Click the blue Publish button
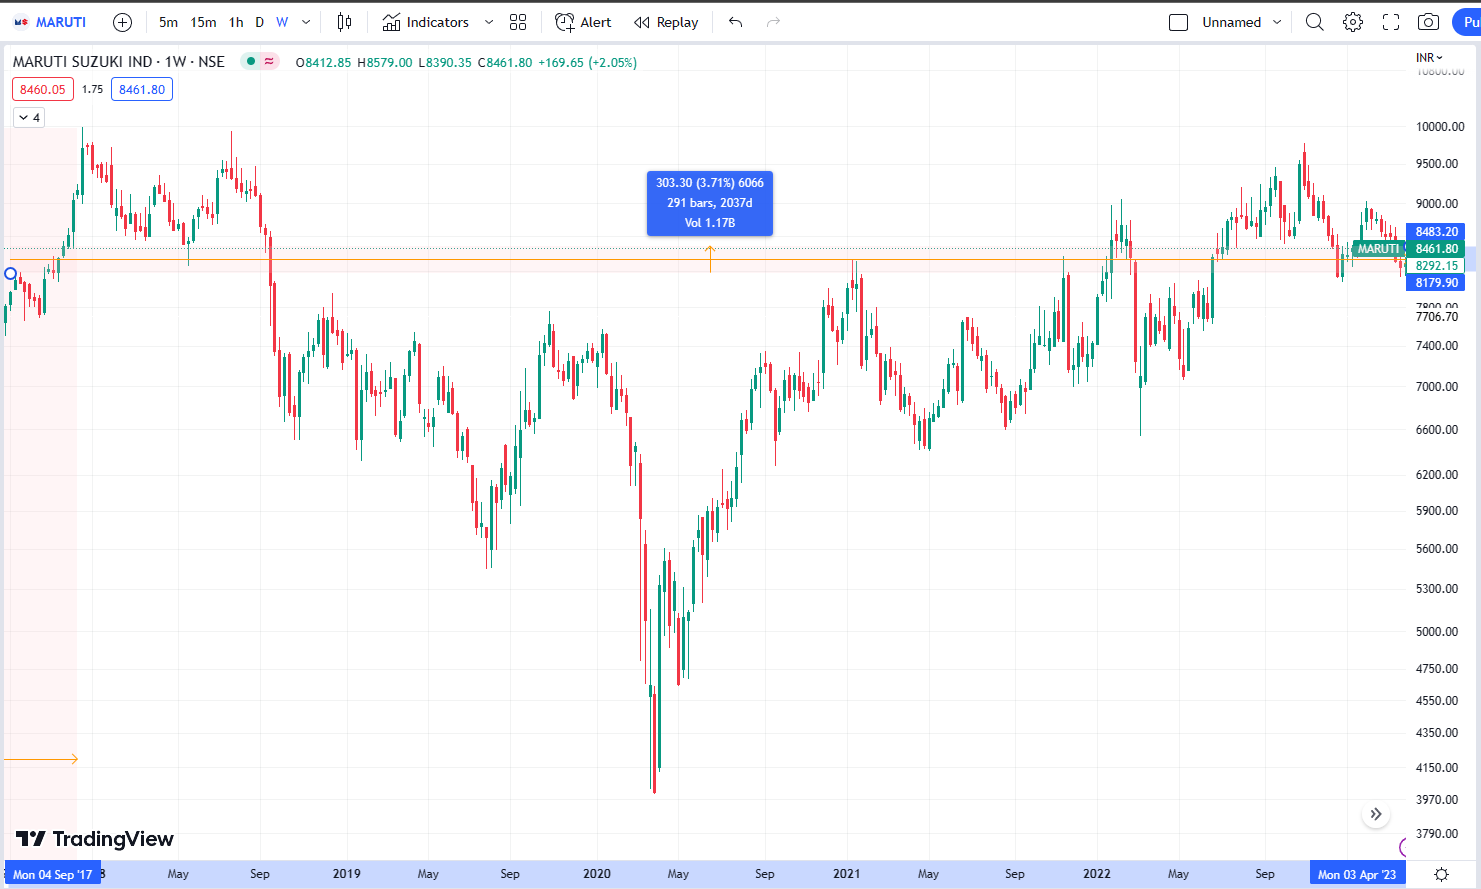1481x889 pixels. [x=1467, y=22]
